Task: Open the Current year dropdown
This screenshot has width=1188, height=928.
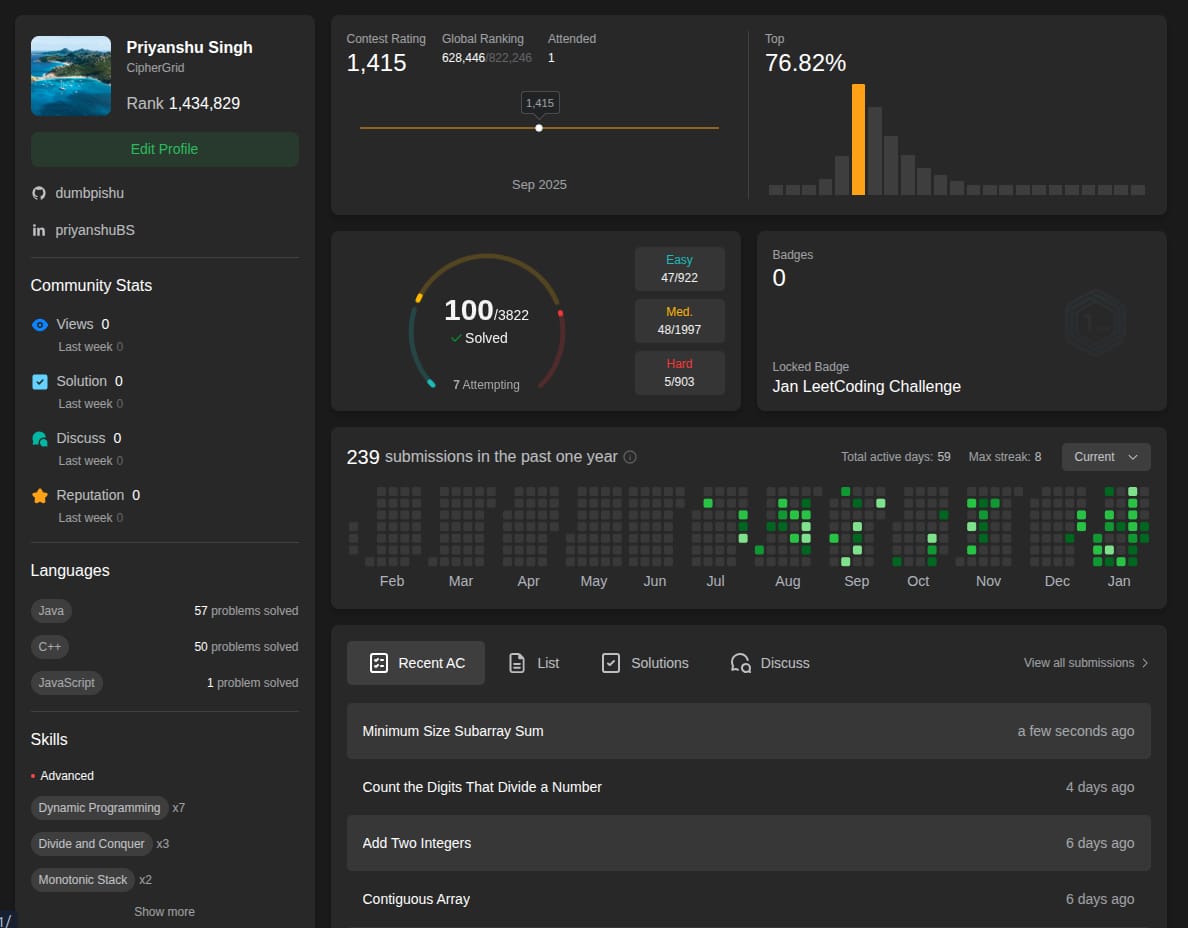Action: pos(1106,457)
